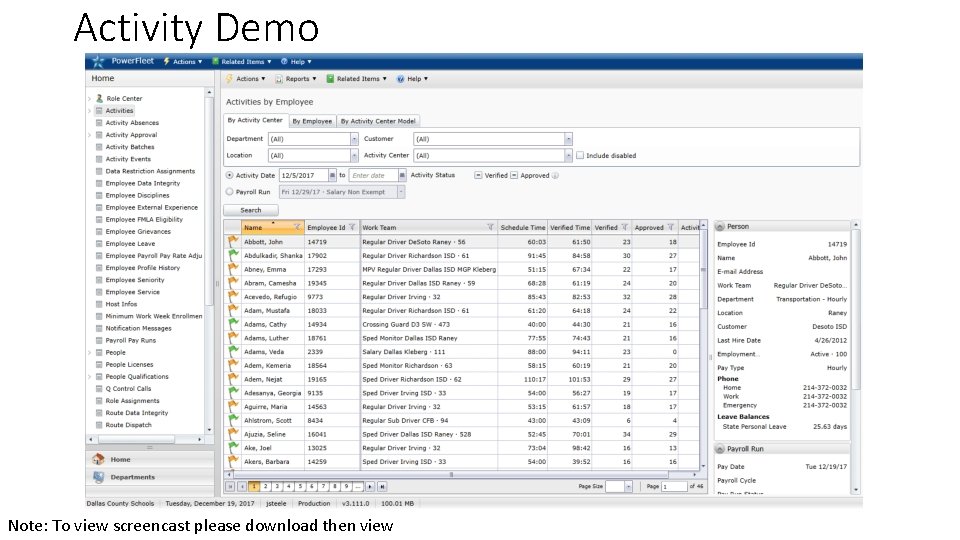The height and width of the screenshot is (540, 960).
Task: Click the Home breadcrumb heading
Action: [x=103, y=78]
